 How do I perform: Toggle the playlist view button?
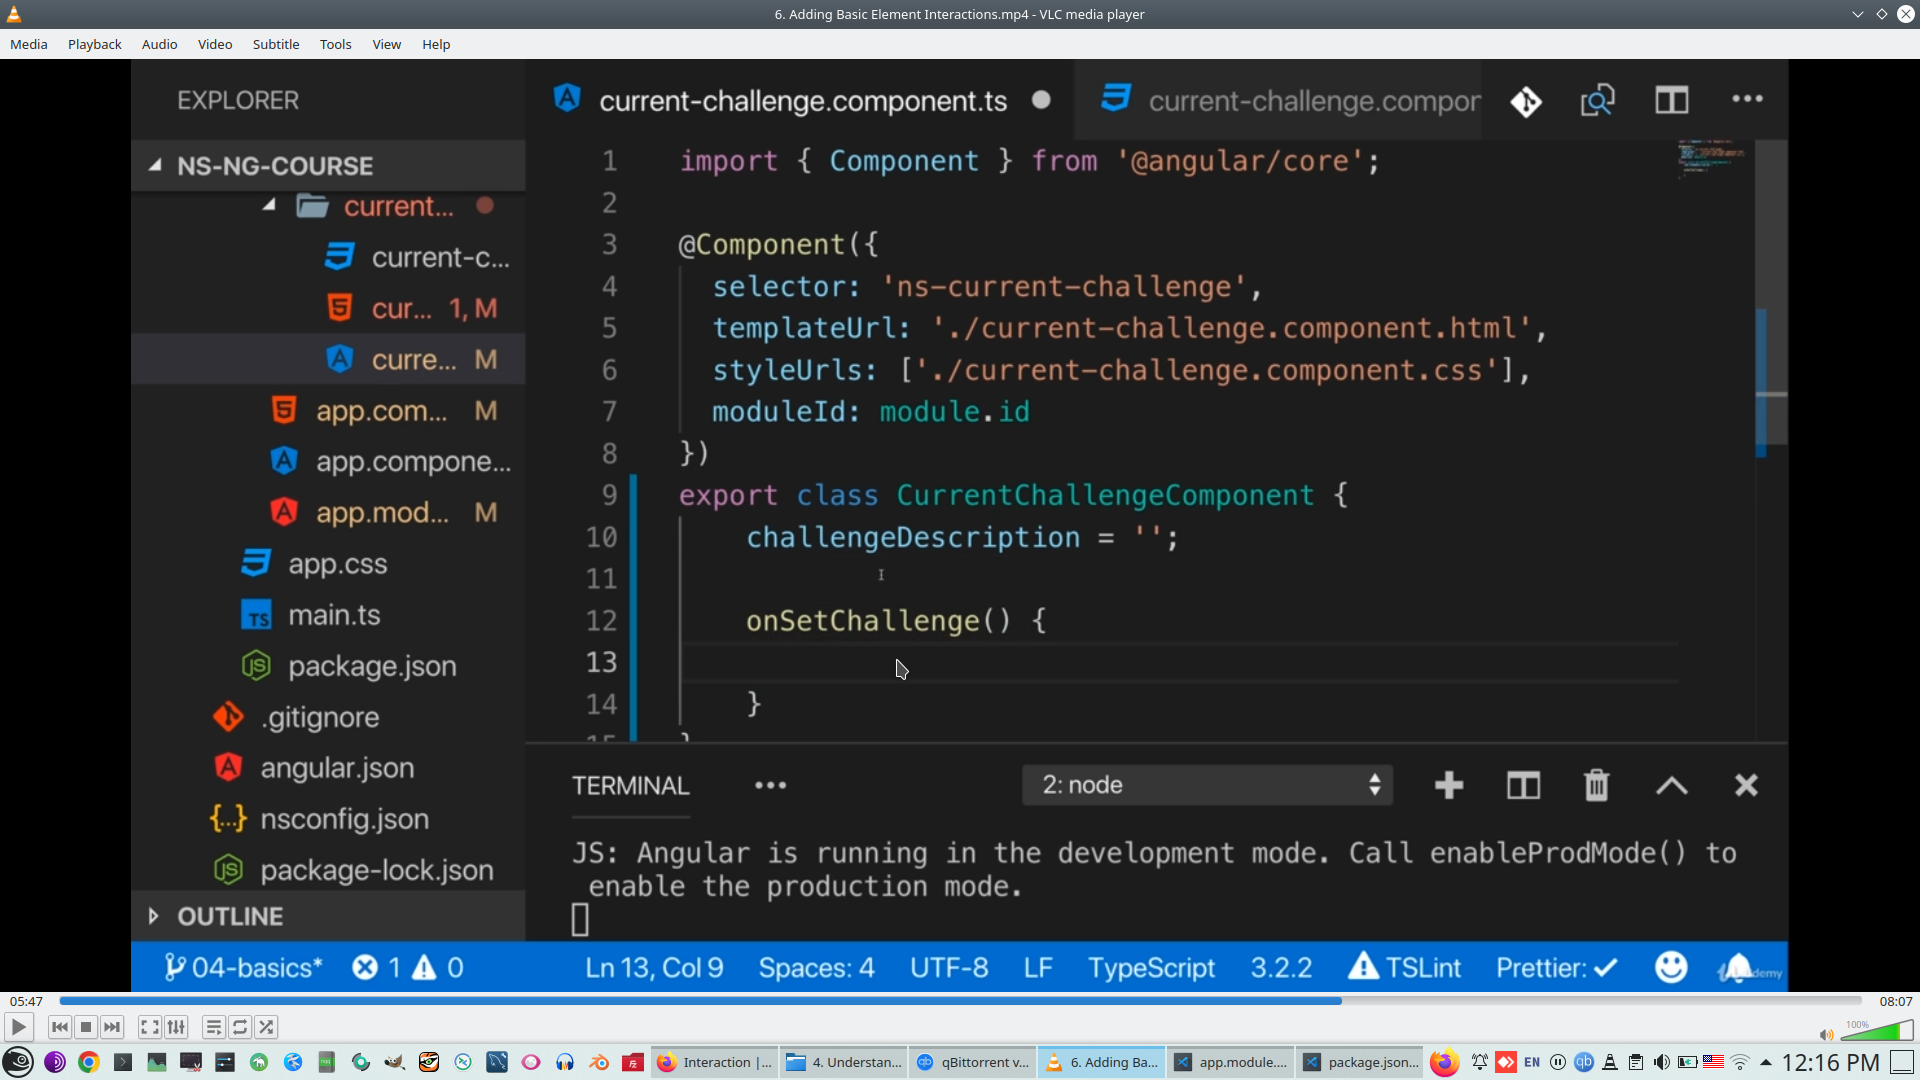pyautogui.click(x=214, y=1027)
